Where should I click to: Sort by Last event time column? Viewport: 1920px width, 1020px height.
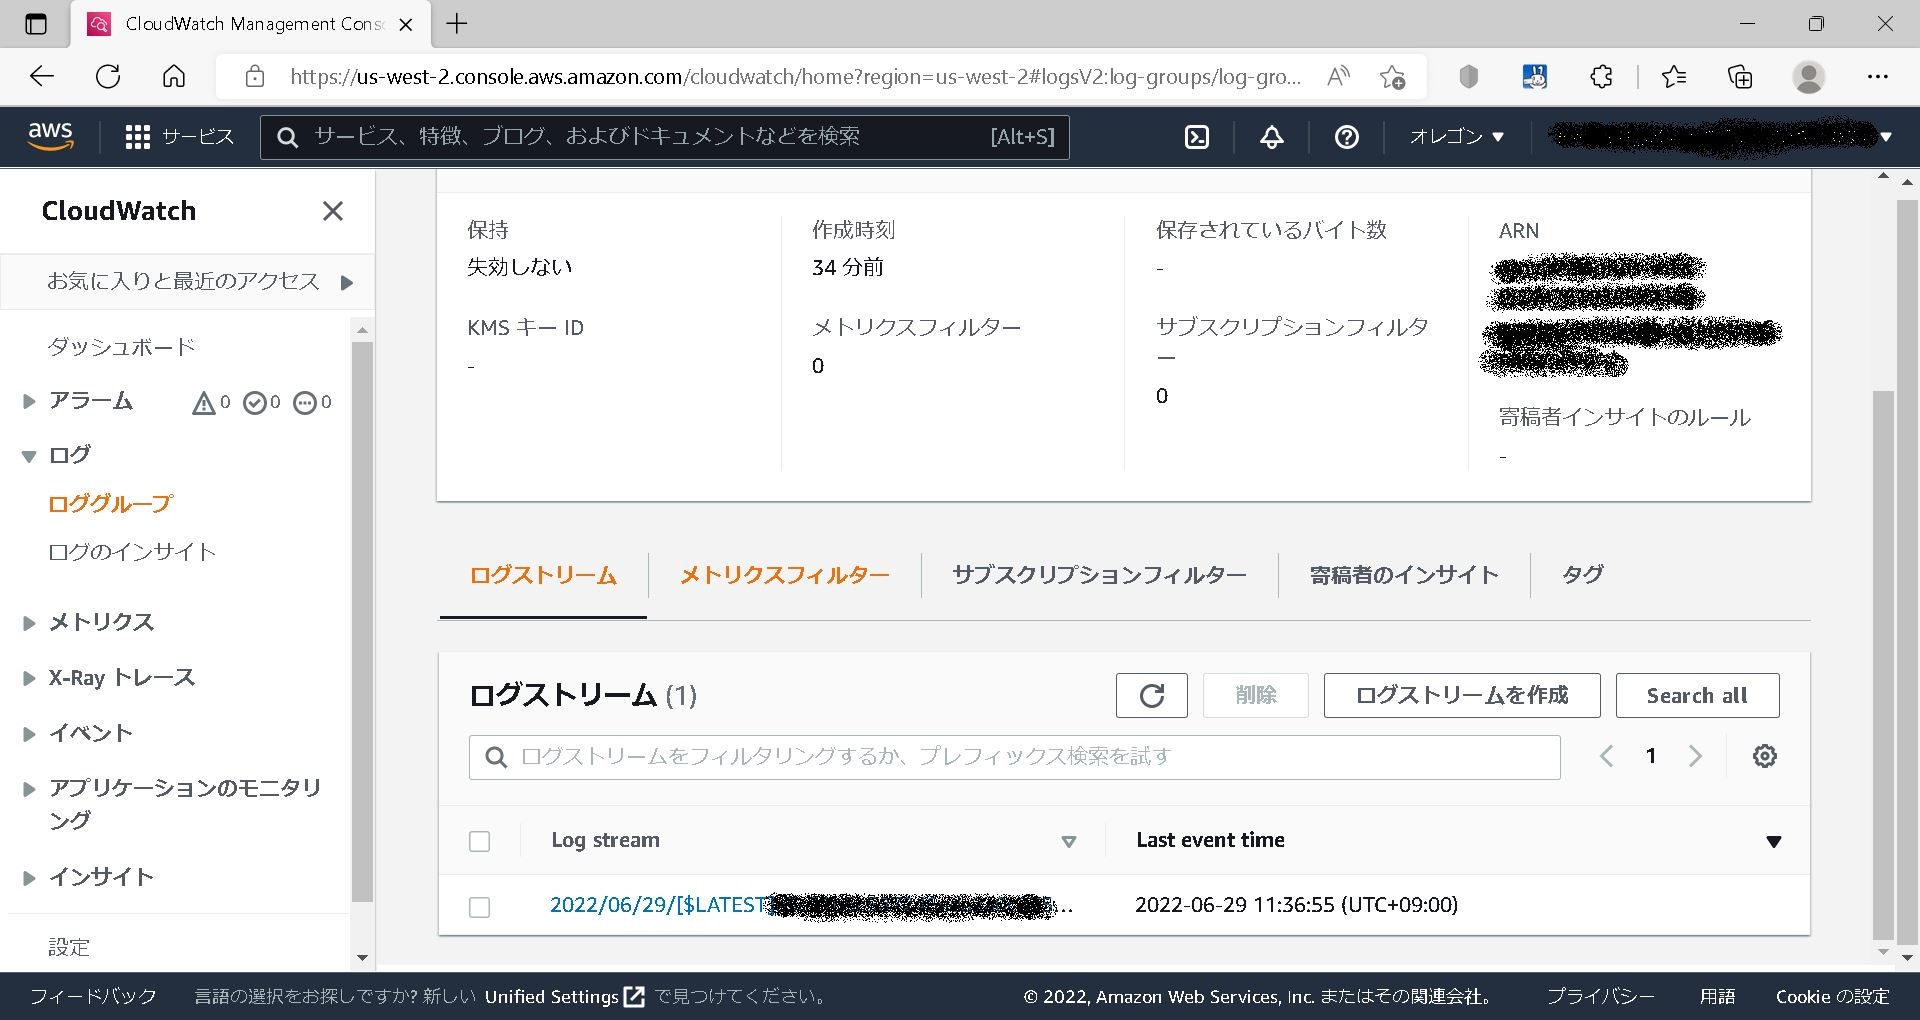[1774, 842]
